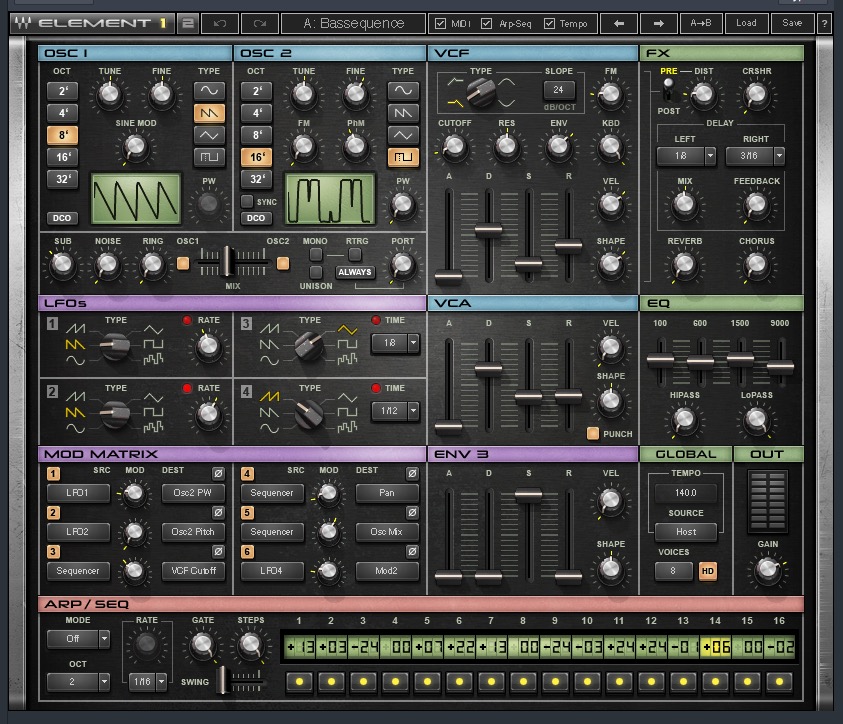Screen dimensions: 843x724
Task: Switch to Element layer 2 tab
Action: 186,23
